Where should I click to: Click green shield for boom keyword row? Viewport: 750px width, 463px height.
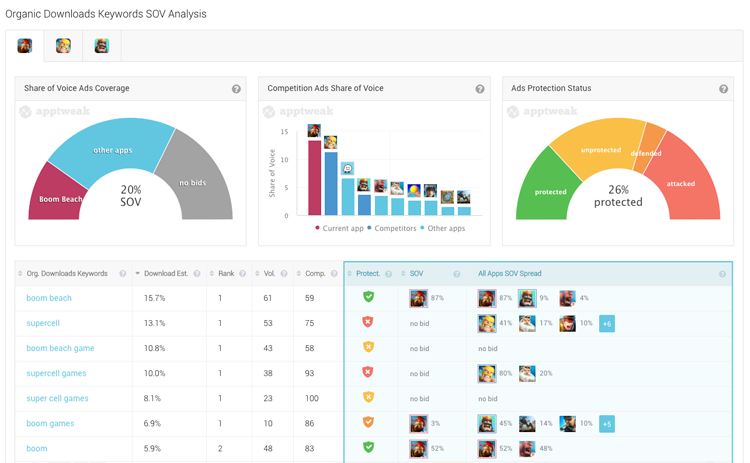click(x=368, y=447)
